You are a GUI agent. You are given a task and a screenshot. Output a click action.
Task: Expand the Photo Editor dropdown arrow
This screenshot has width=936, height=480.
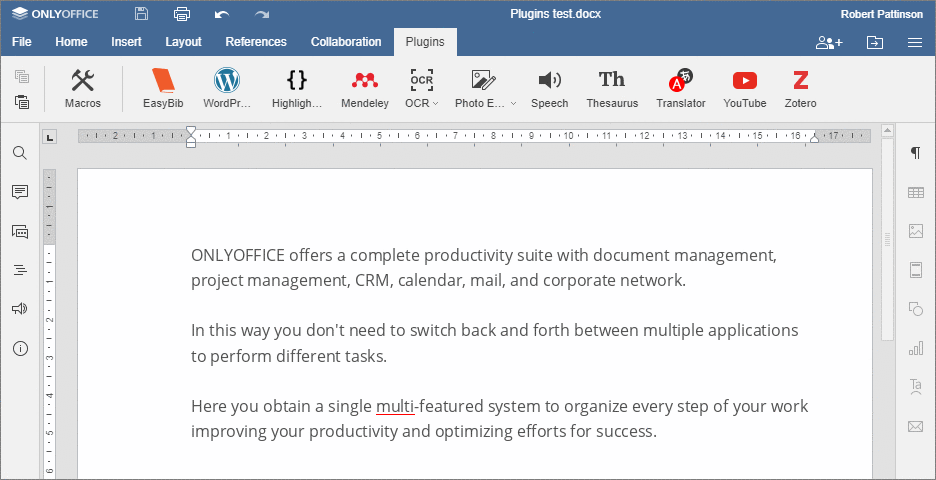tap(513, 103)
